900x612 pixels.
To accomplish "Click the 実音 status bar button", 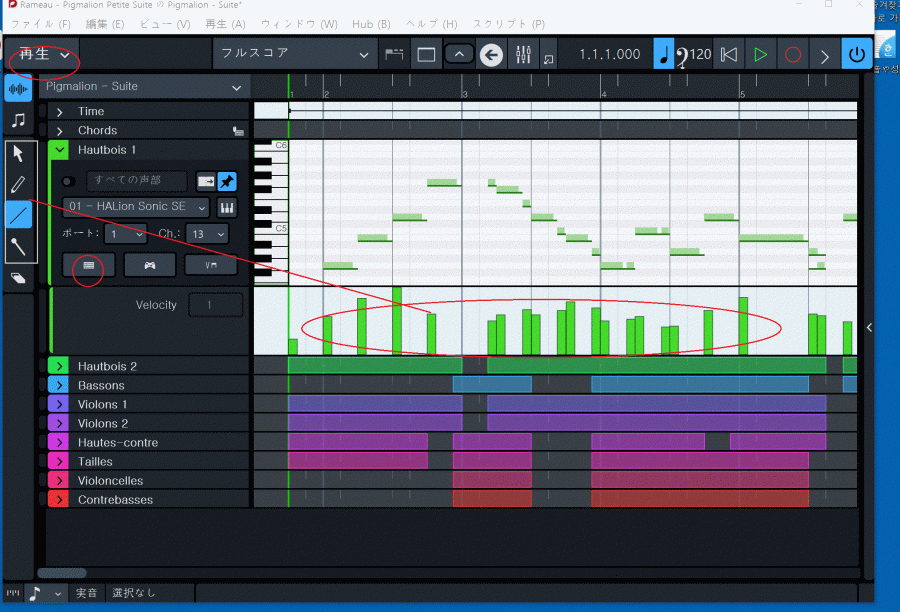I will tap(87, 593).
